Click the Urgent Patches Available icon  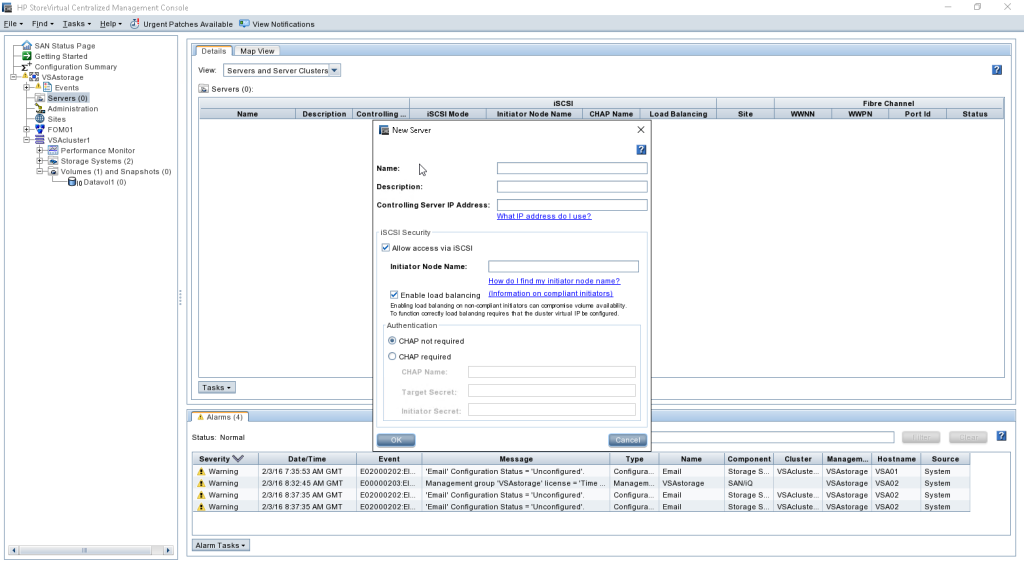point(135,24)
